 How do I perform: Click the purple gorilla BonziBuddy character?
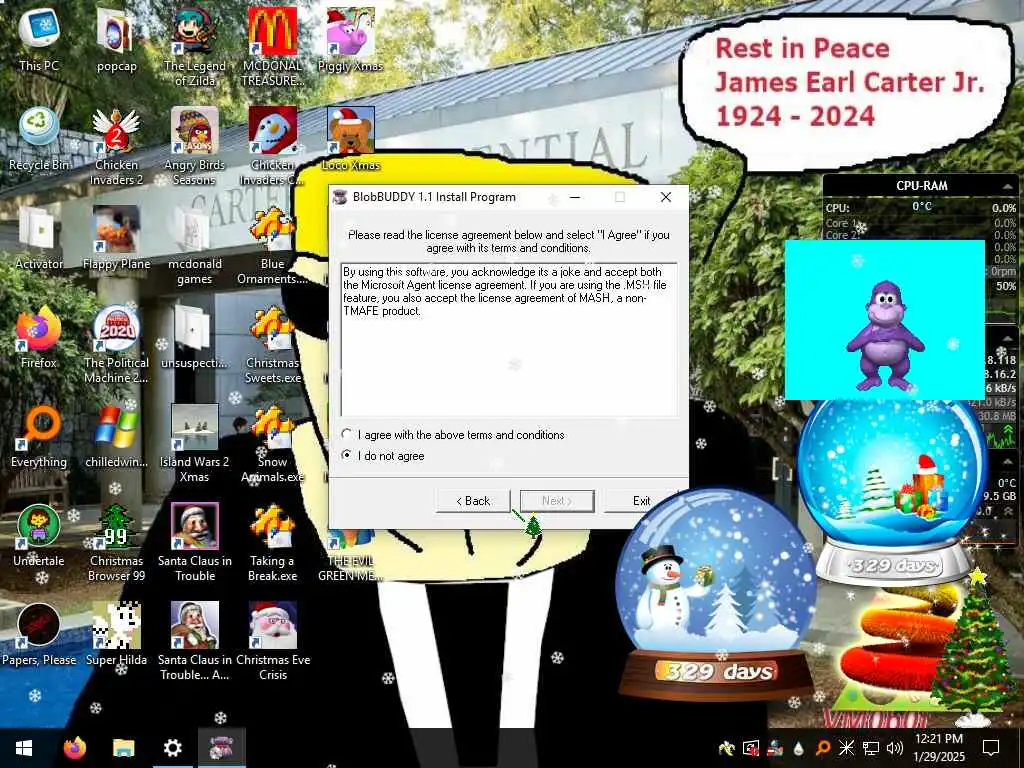click(x=885, y=336)
